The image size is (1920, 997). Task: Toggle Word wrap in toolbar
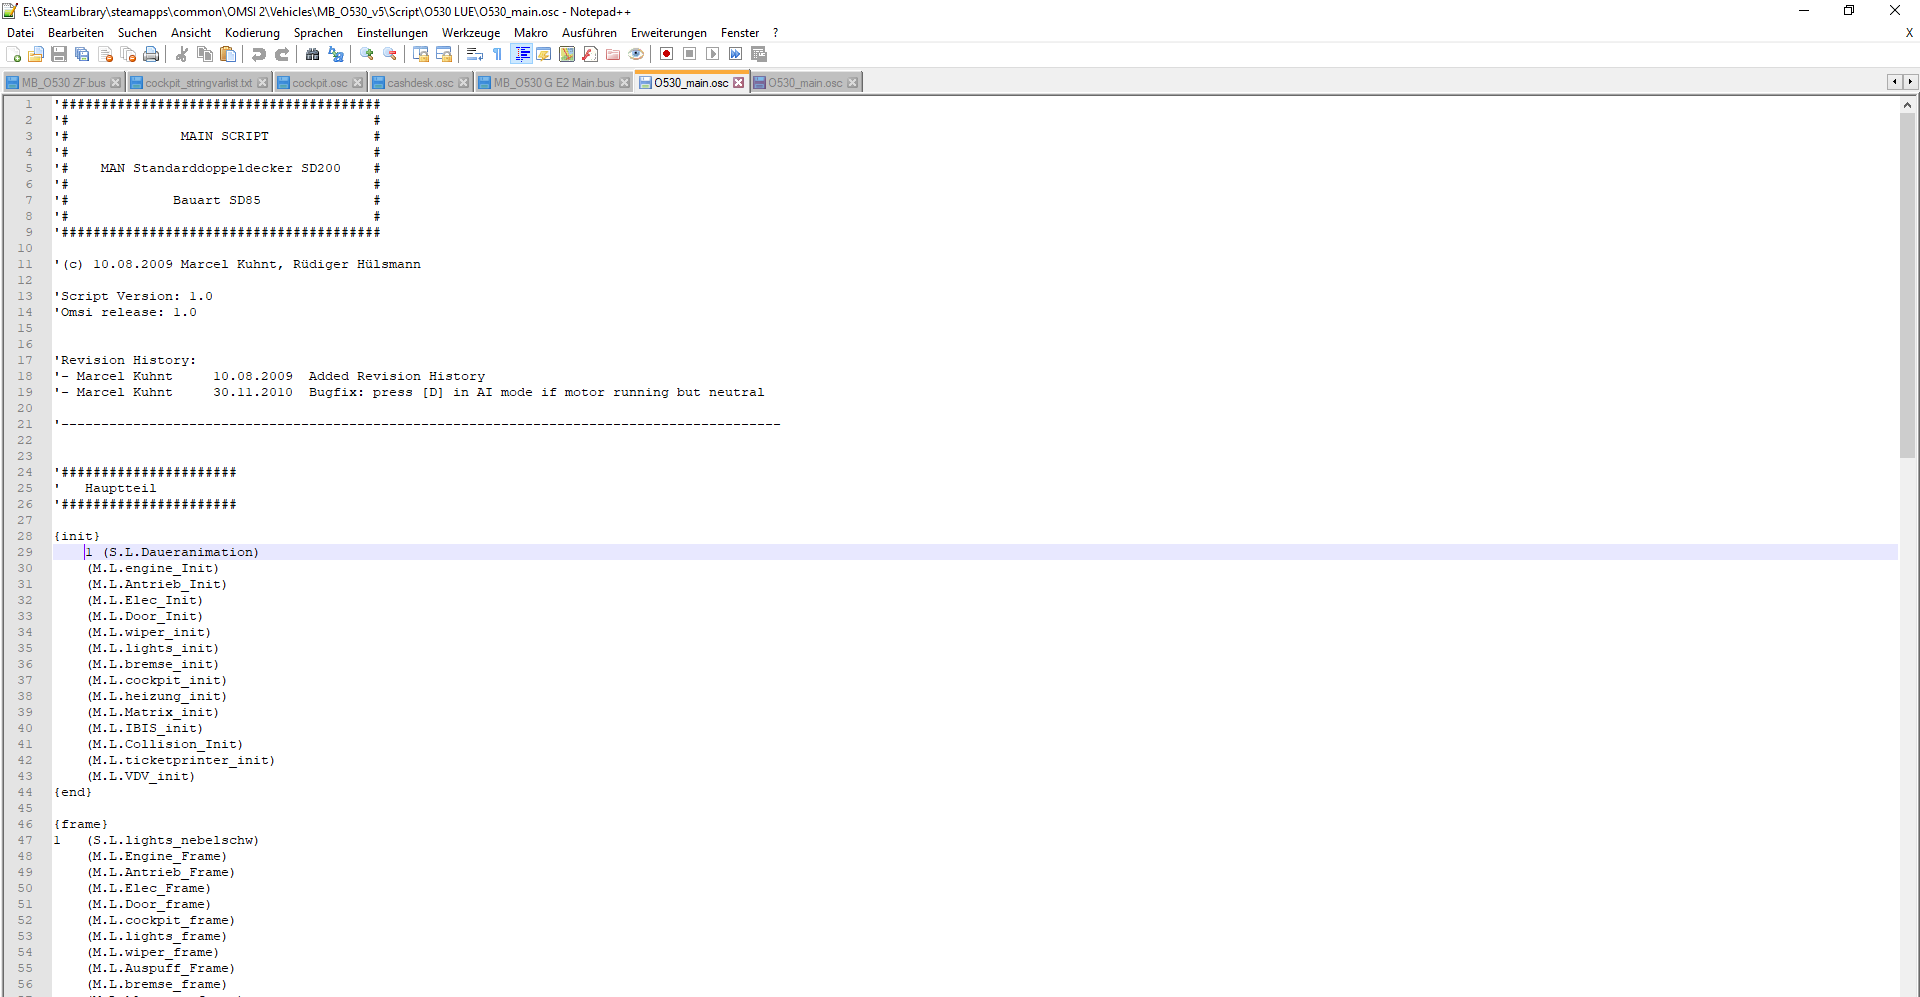coord(475,54)
